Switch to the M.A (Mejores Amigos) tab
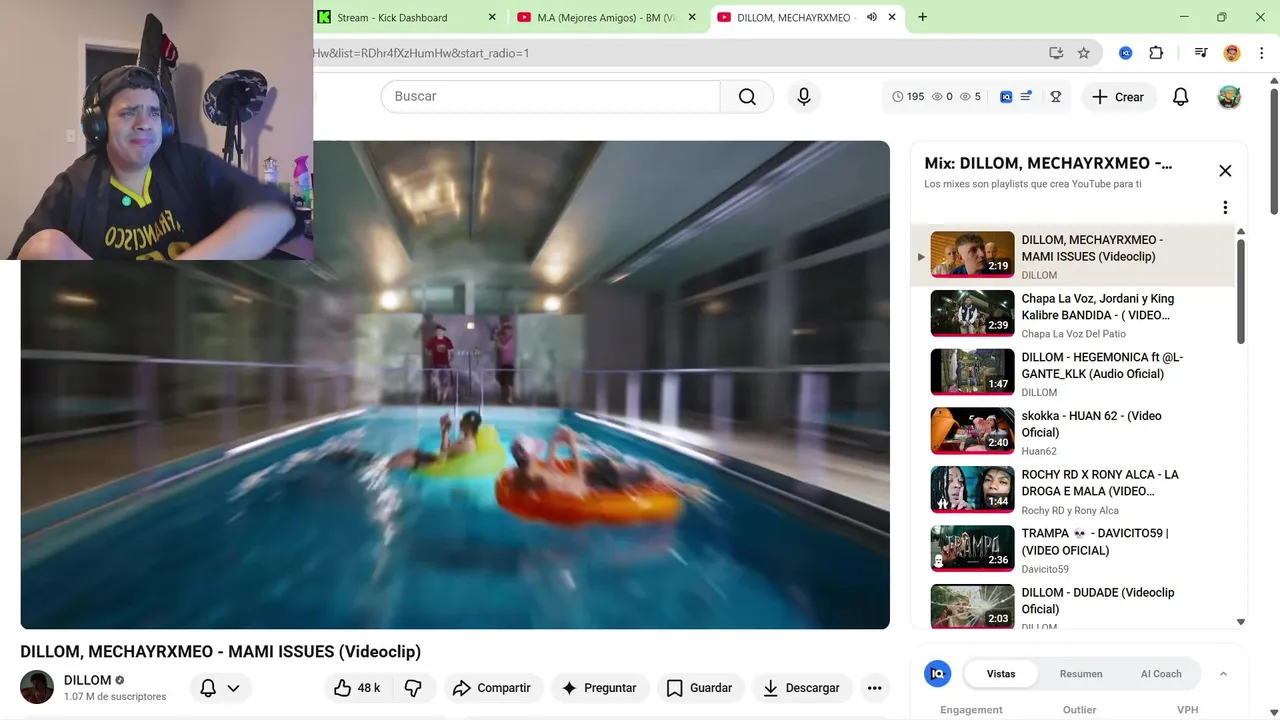This screenshot has width=1280, height=720. click(x=607, y=17)
